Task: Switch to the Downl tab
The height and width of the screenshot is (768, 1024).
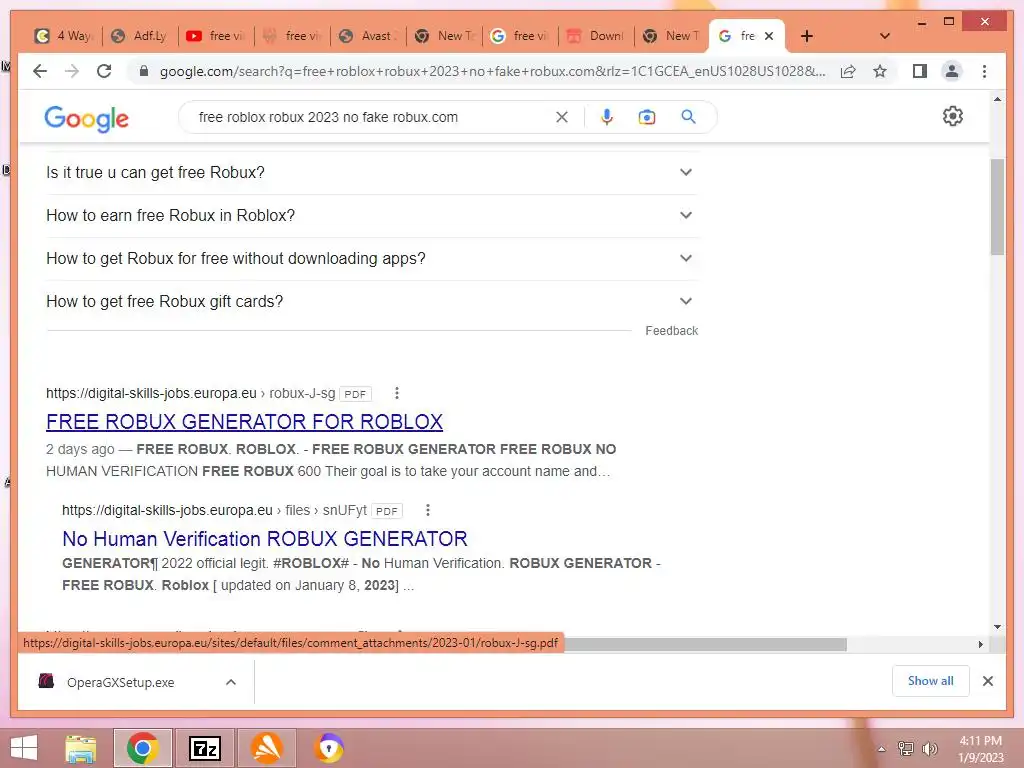Action: pyautogui.click(x=596, y=36)
